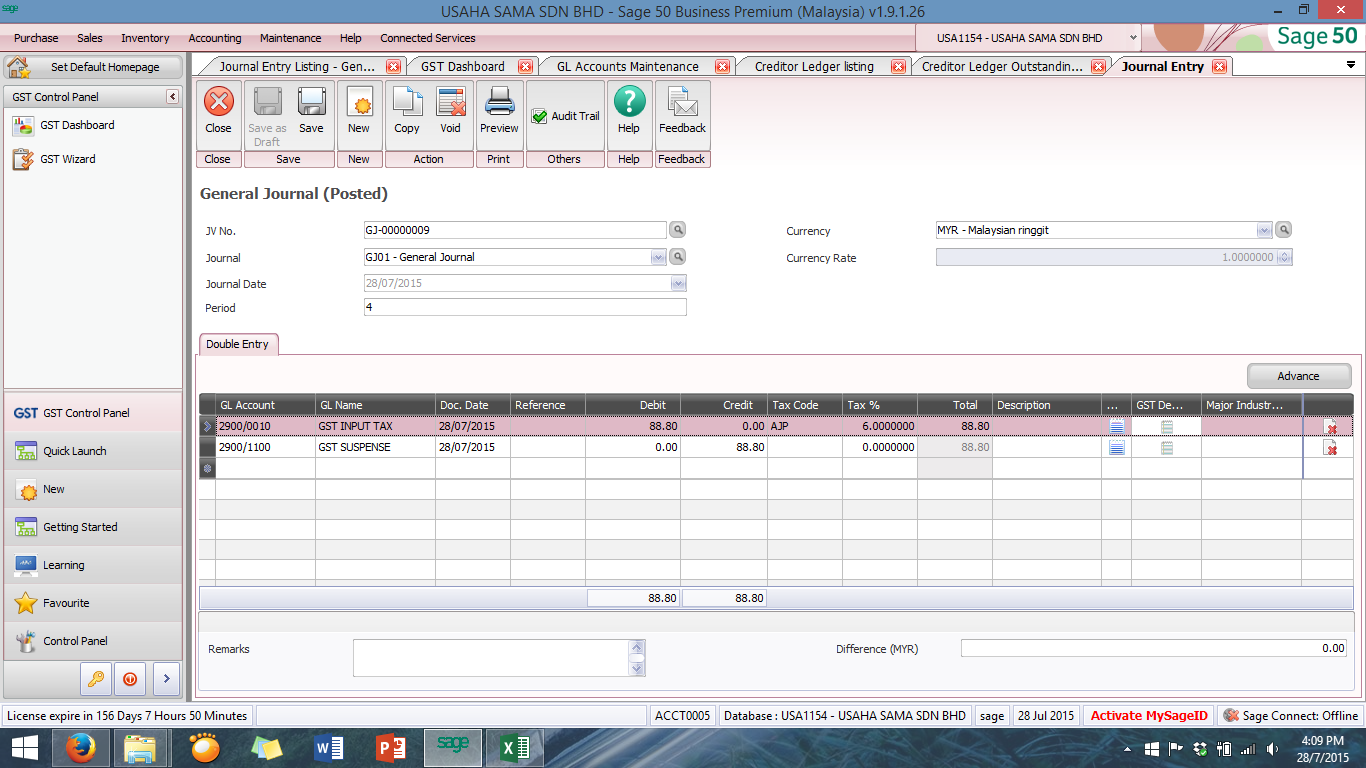Click Set Default Homepage button

click(94, 67)
